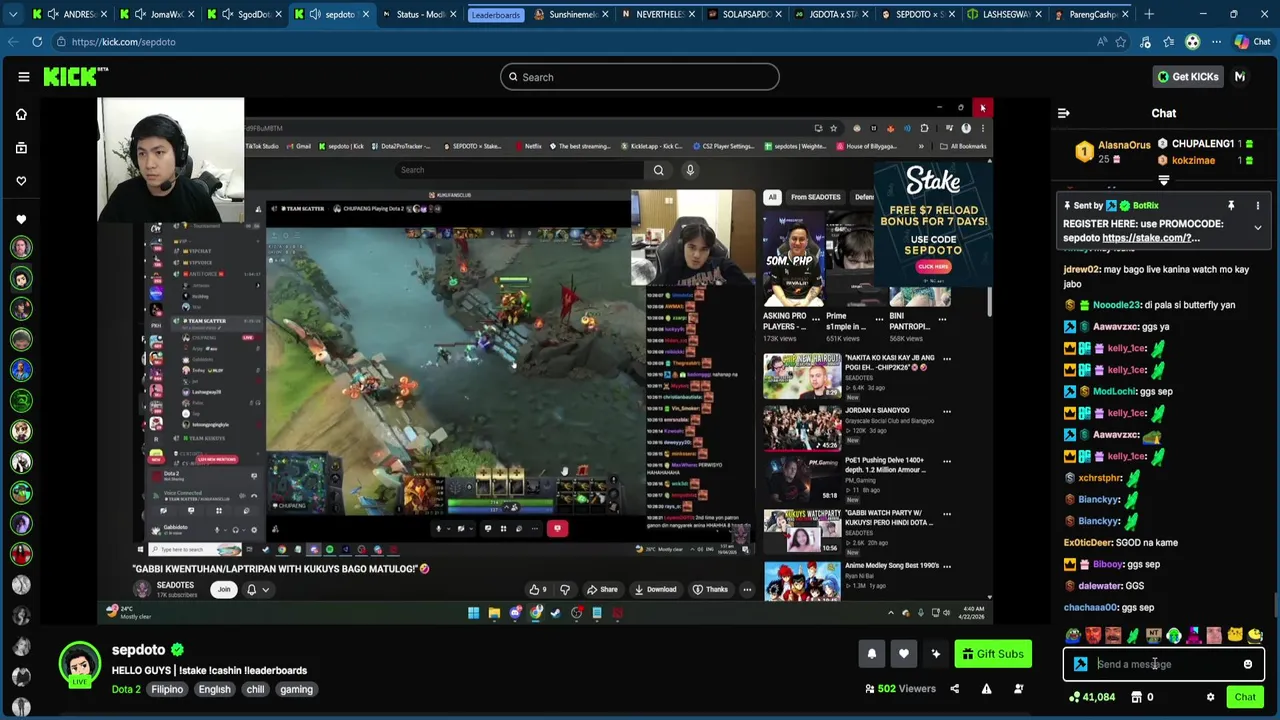Click username chachaa00: in chat
1280x720 pixels.
click(x=1091, y=607)
